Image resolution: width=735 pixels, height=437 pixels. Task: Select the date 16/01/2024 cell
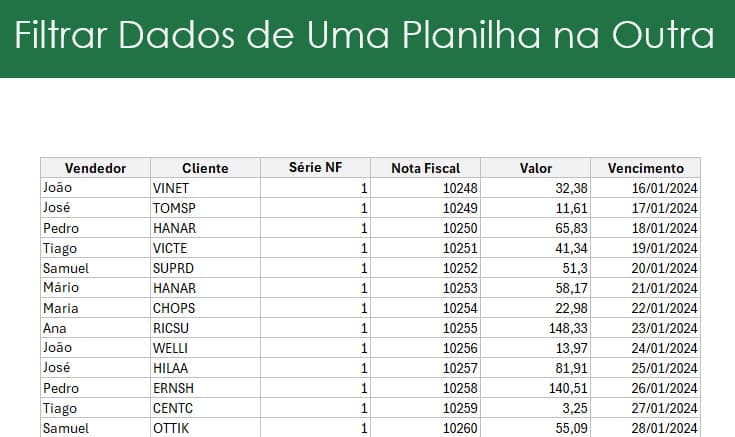coord(645,188)
